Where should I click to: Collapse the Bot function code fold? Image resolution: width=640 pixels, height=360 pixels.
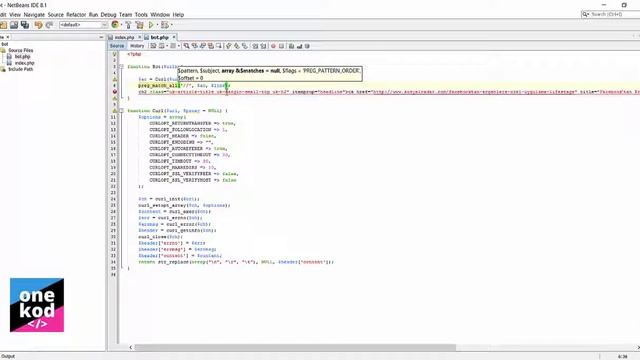pos(121,67)
